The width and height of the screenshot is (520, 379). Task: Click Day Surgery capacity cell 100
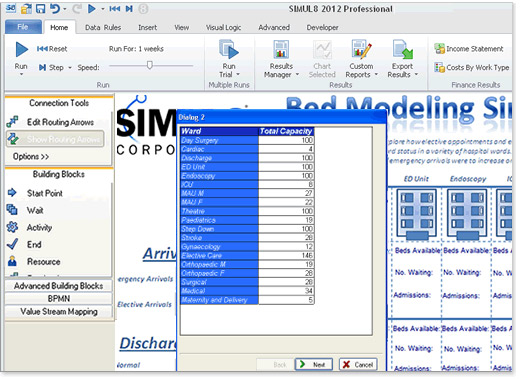(286, 140)
